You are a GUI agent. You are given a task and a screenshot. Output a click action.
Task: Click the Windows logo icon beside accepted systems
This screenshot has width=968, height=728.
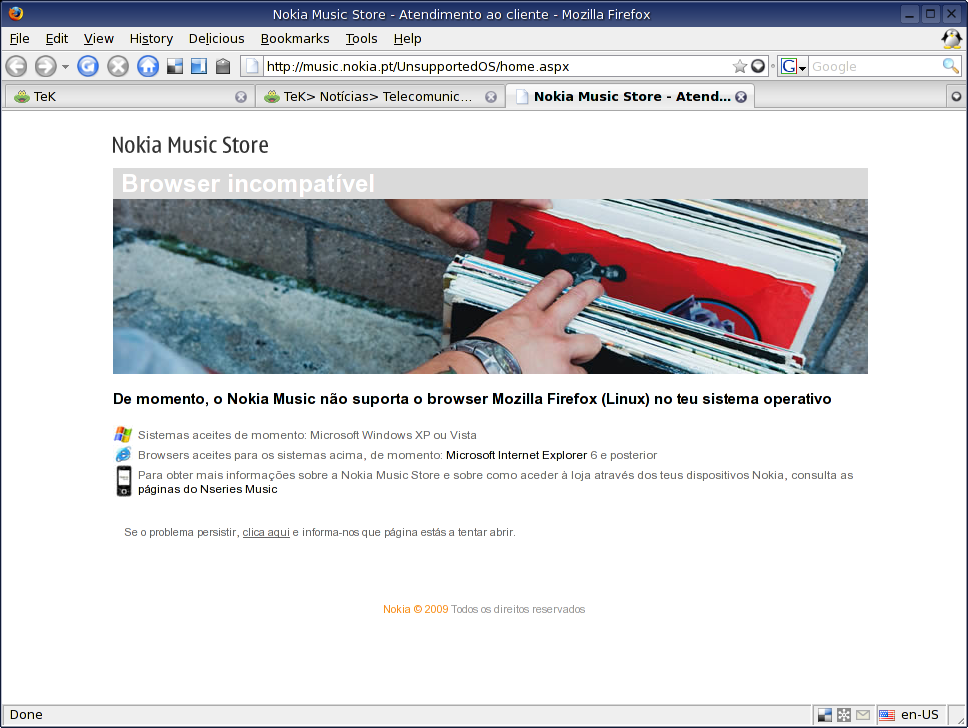coord(123,434)
